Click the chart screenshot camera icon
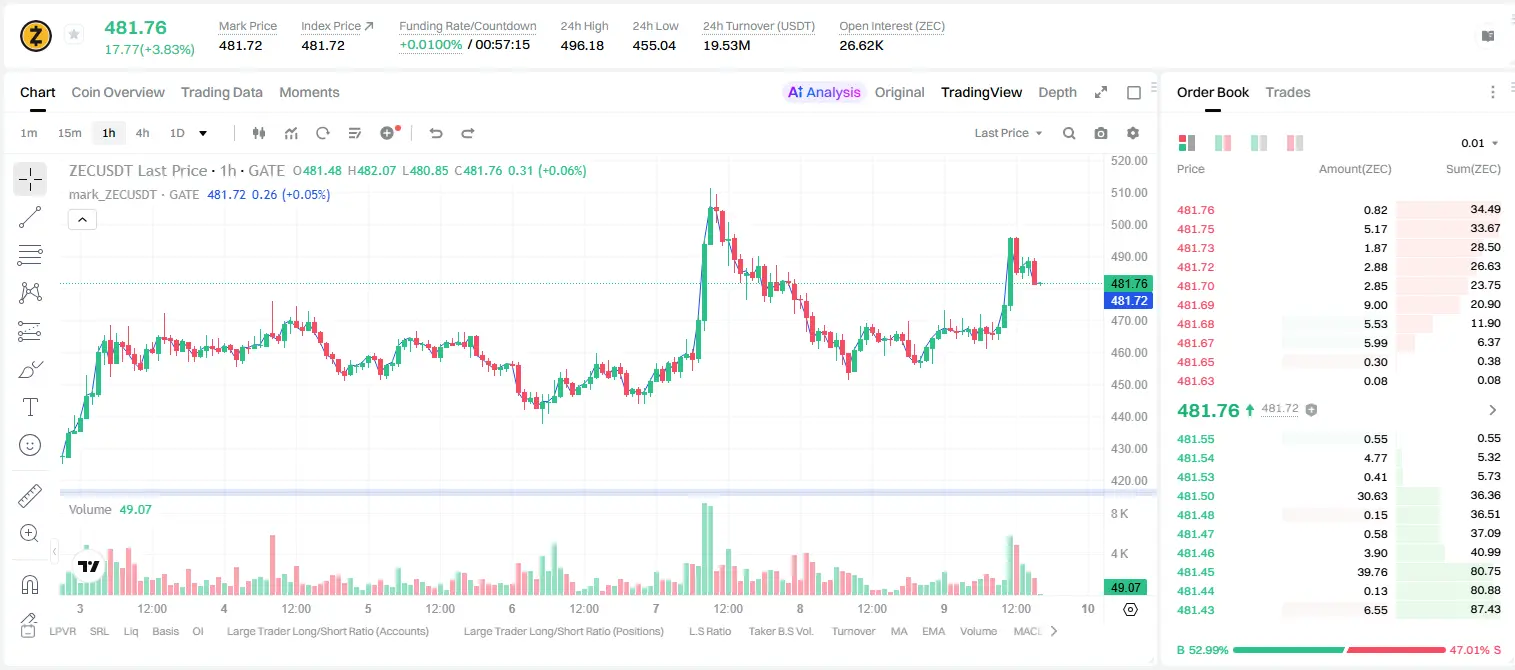Viewport: 1515px width, 670px height. (x=1101, y=133)
